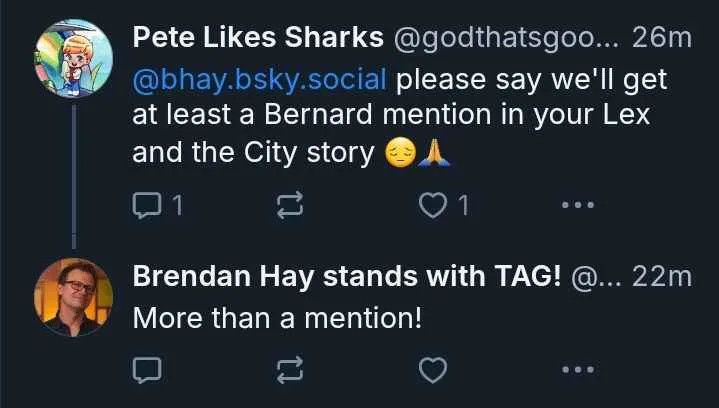Like the post about the Bernard mention
This screenshot has width=719, height=408.
coord(432,207)
